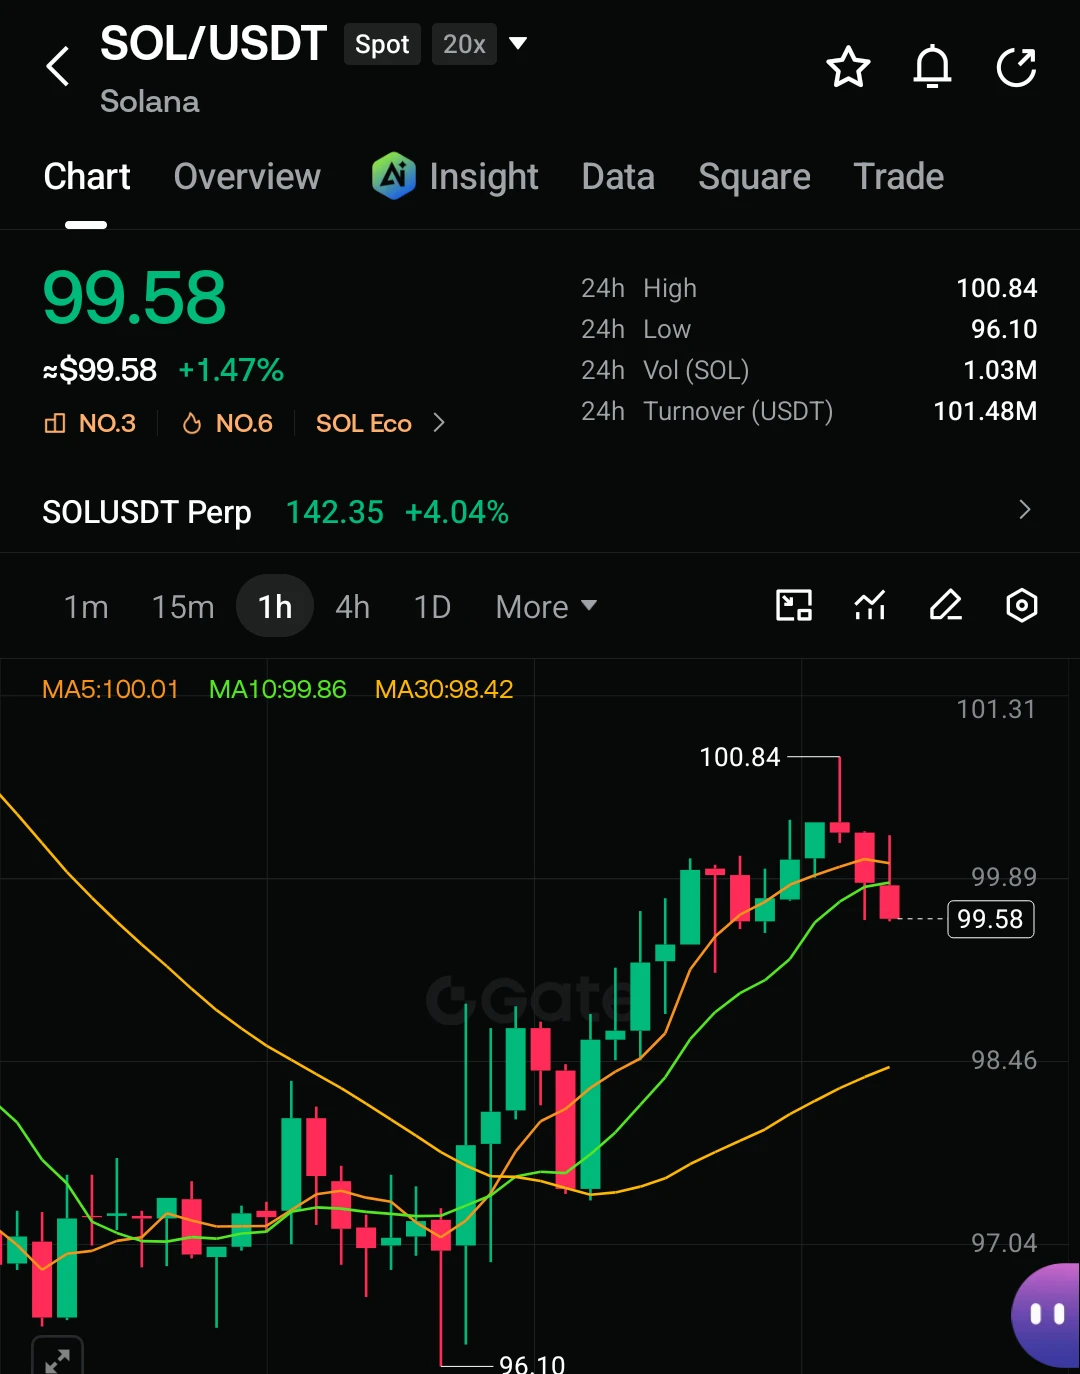Tap the 24h Low value 96.10
This screenshot has height=1374, width=1080.
click(1004, 329)
